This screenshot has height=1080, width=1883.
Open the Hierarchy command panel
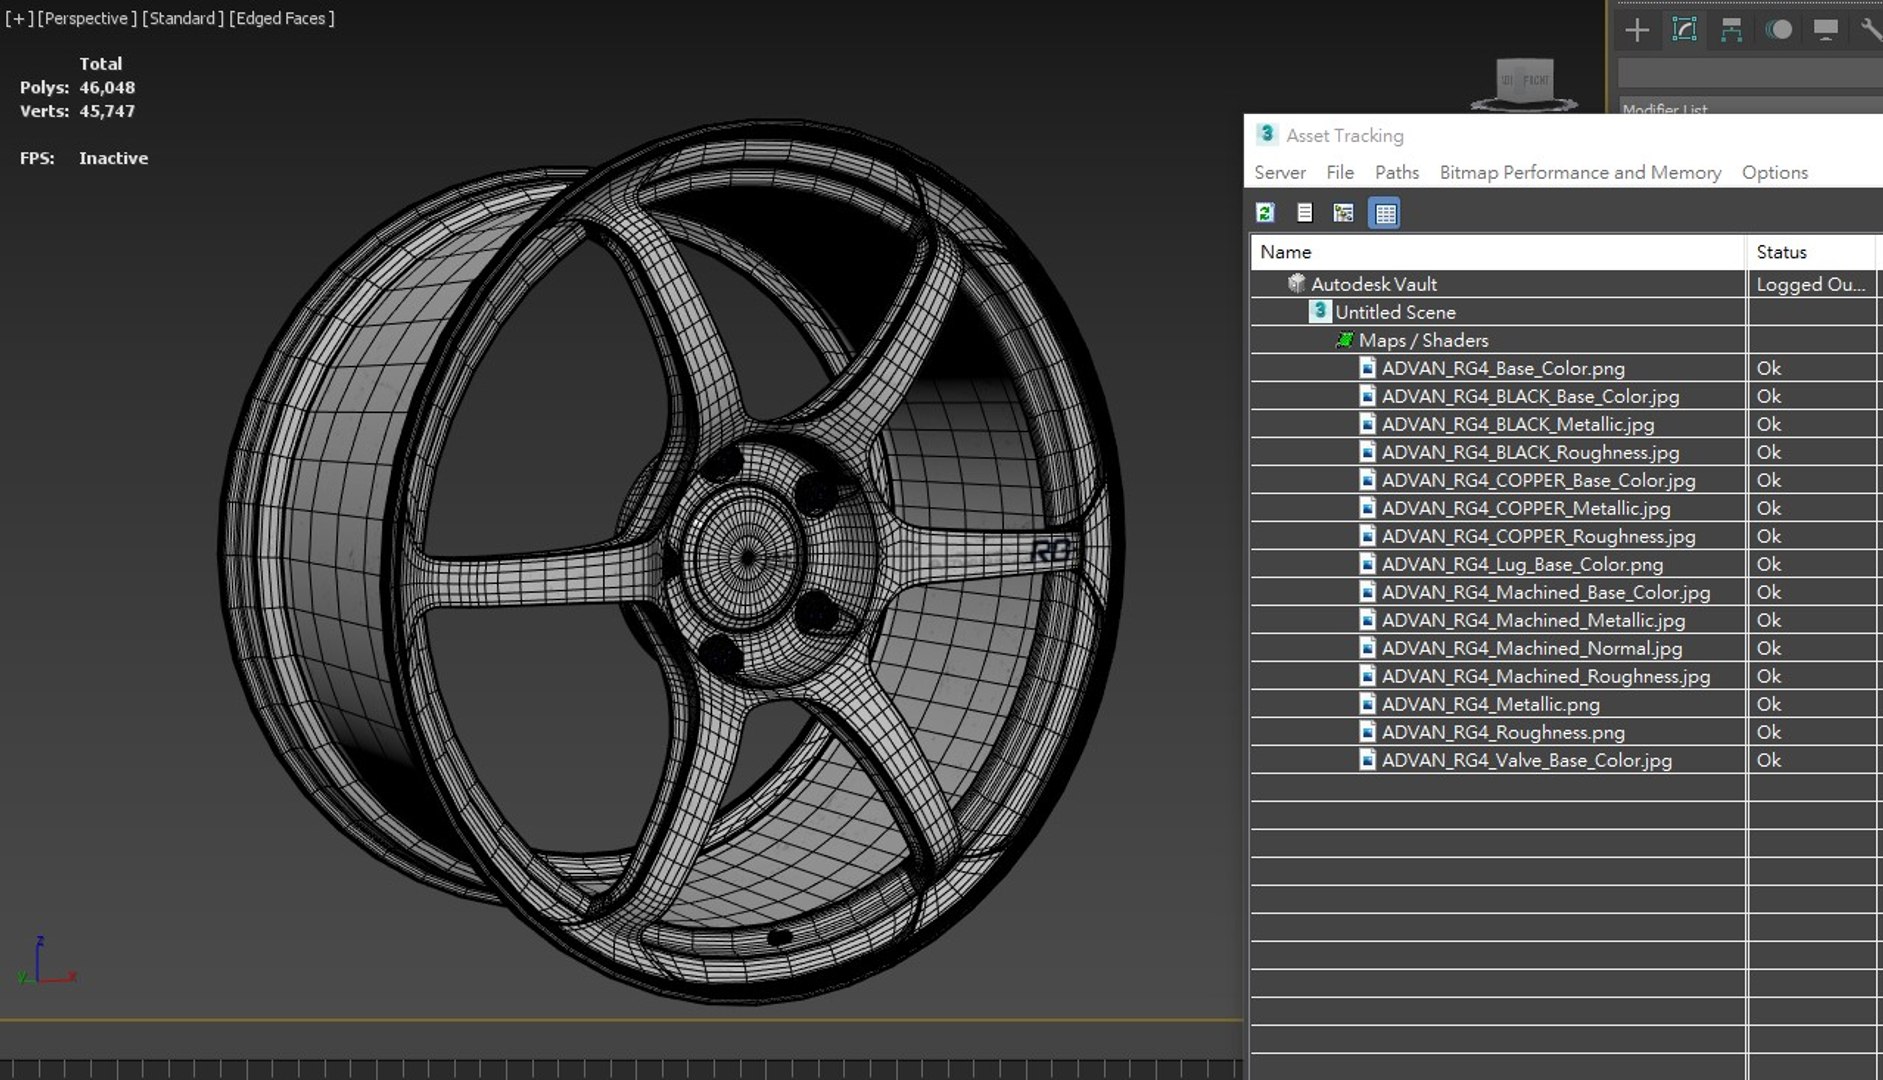(1731, 30)
